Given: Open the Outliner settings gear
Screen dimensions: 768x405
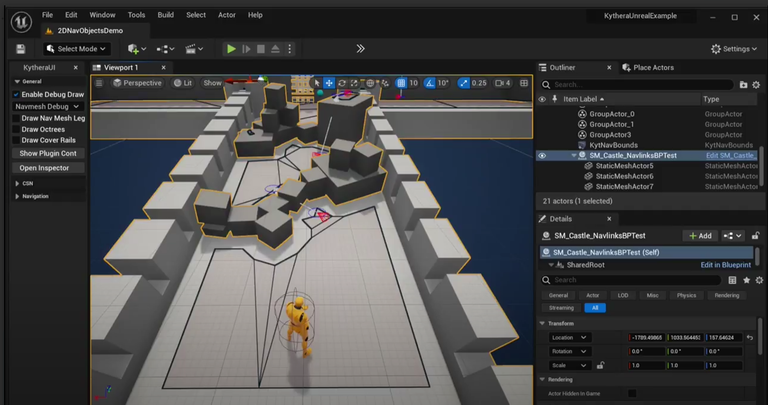Looking at the screenshot, I should point(754,85).
